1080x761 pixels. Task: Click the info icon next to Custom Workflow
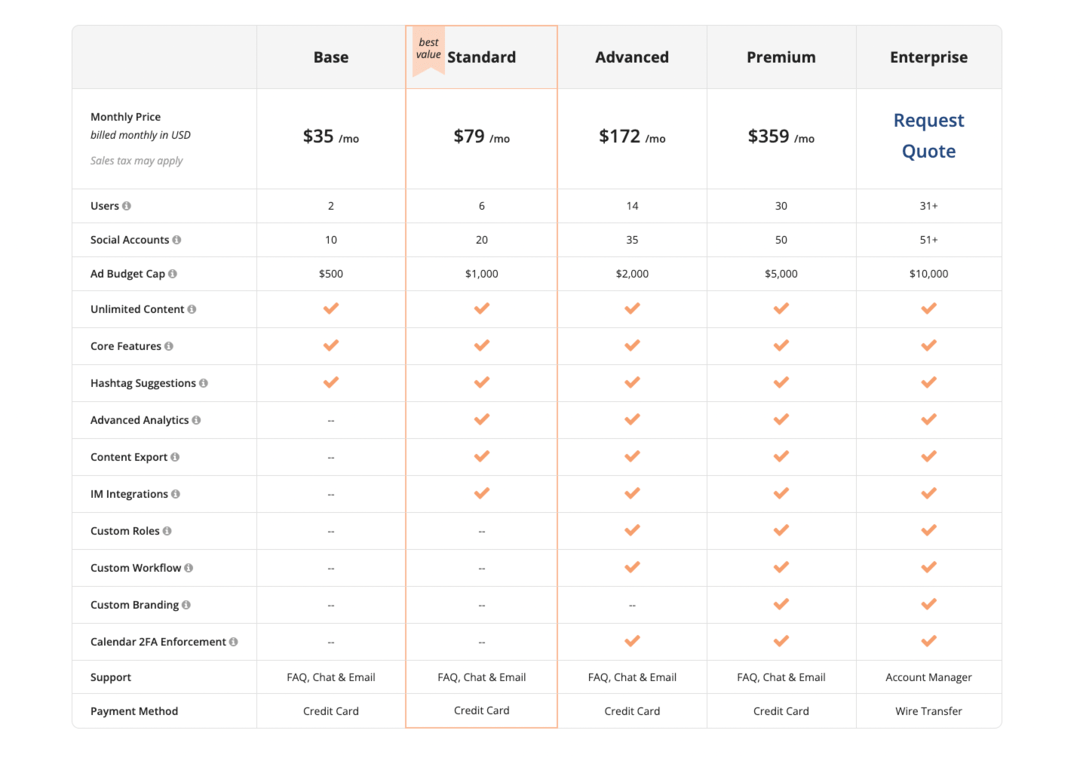click(189, 568)
